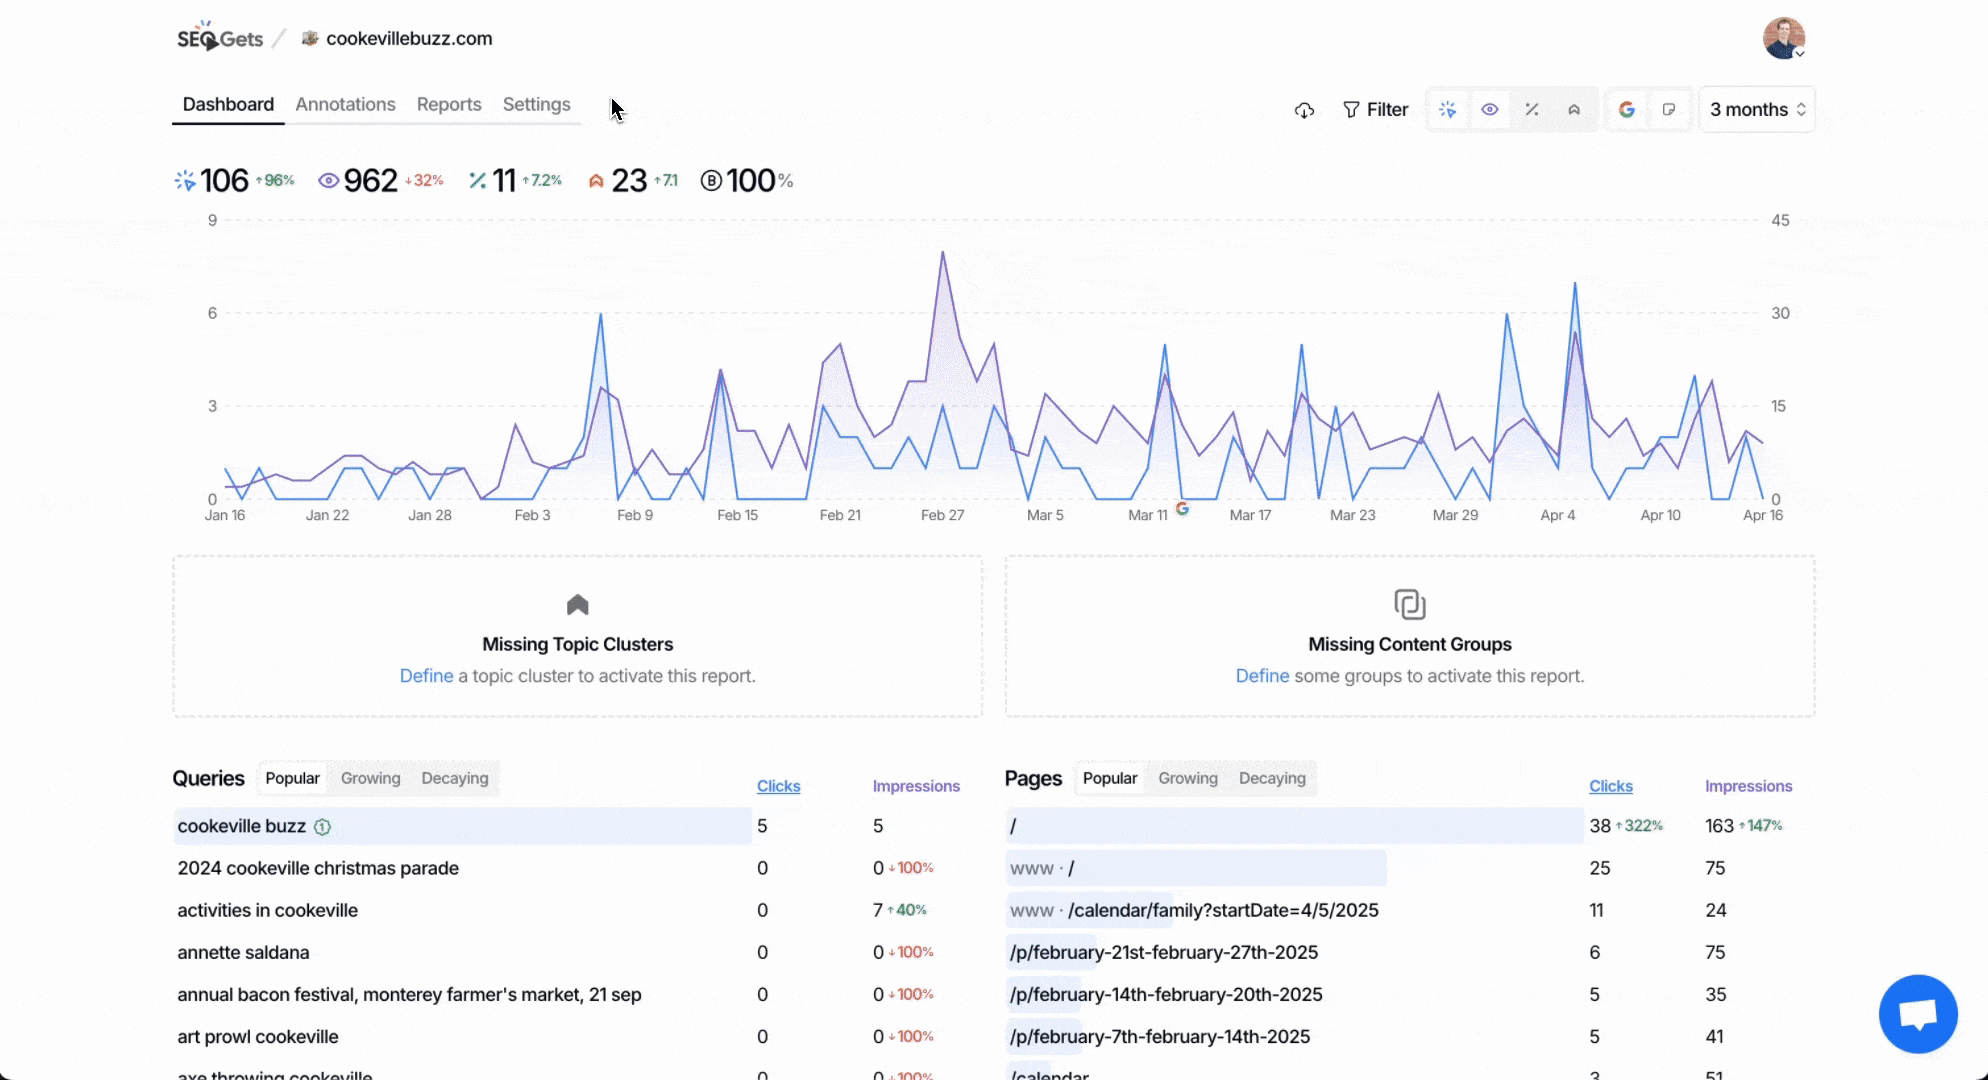Image resolution: width=1988 pixels, height=1080 pixels.
Task: Click the cloud download export icon
Action: click(1304, 110)
